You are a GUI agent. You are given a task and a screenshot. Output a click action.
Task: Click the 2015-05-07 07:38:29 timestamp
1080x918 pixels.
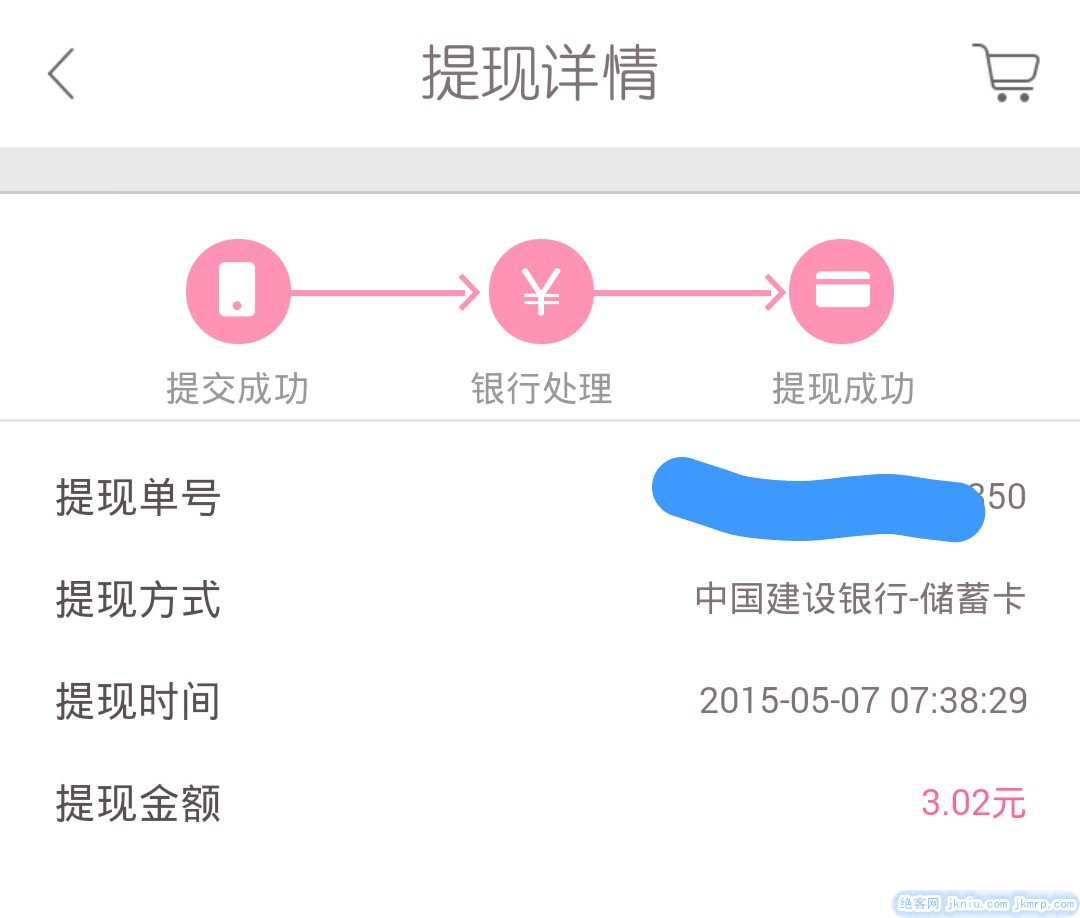[863, 701]
